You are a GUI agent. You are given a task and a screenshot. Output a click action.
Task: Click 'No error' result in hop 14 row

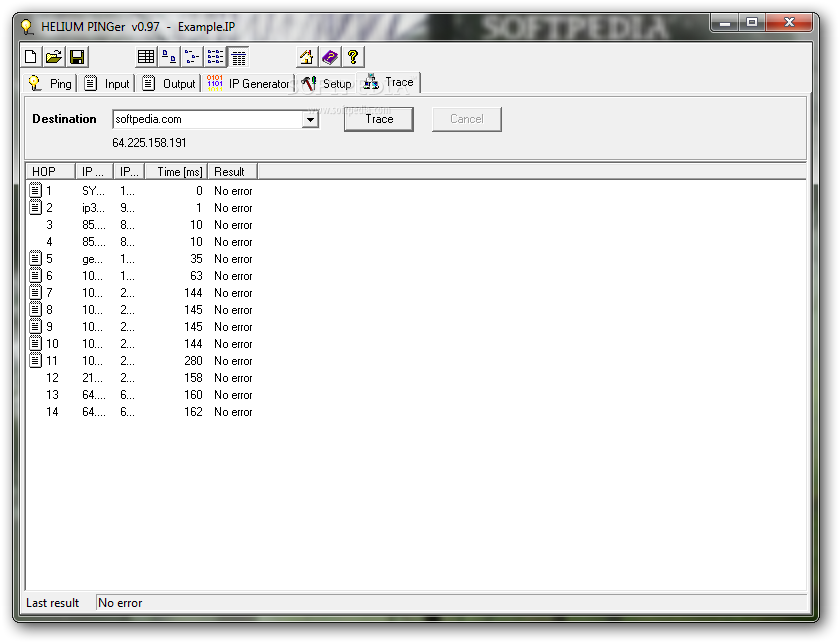click(x=233, y=412)
